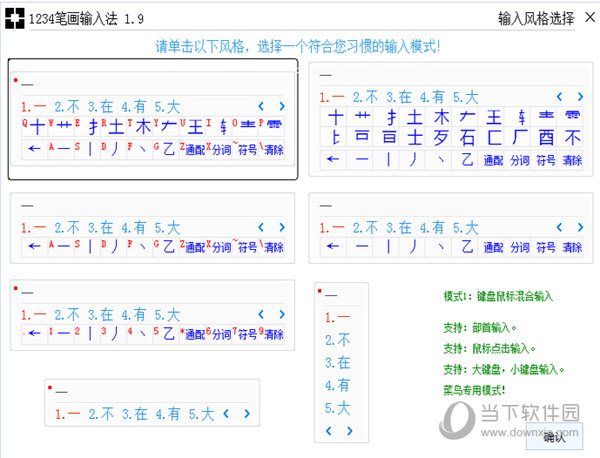The width and height of the screenshot is (600, 458).
Task: Click G-labeled 乙 stroke in the black-bordered panel
Action: (x=166, y=149)
